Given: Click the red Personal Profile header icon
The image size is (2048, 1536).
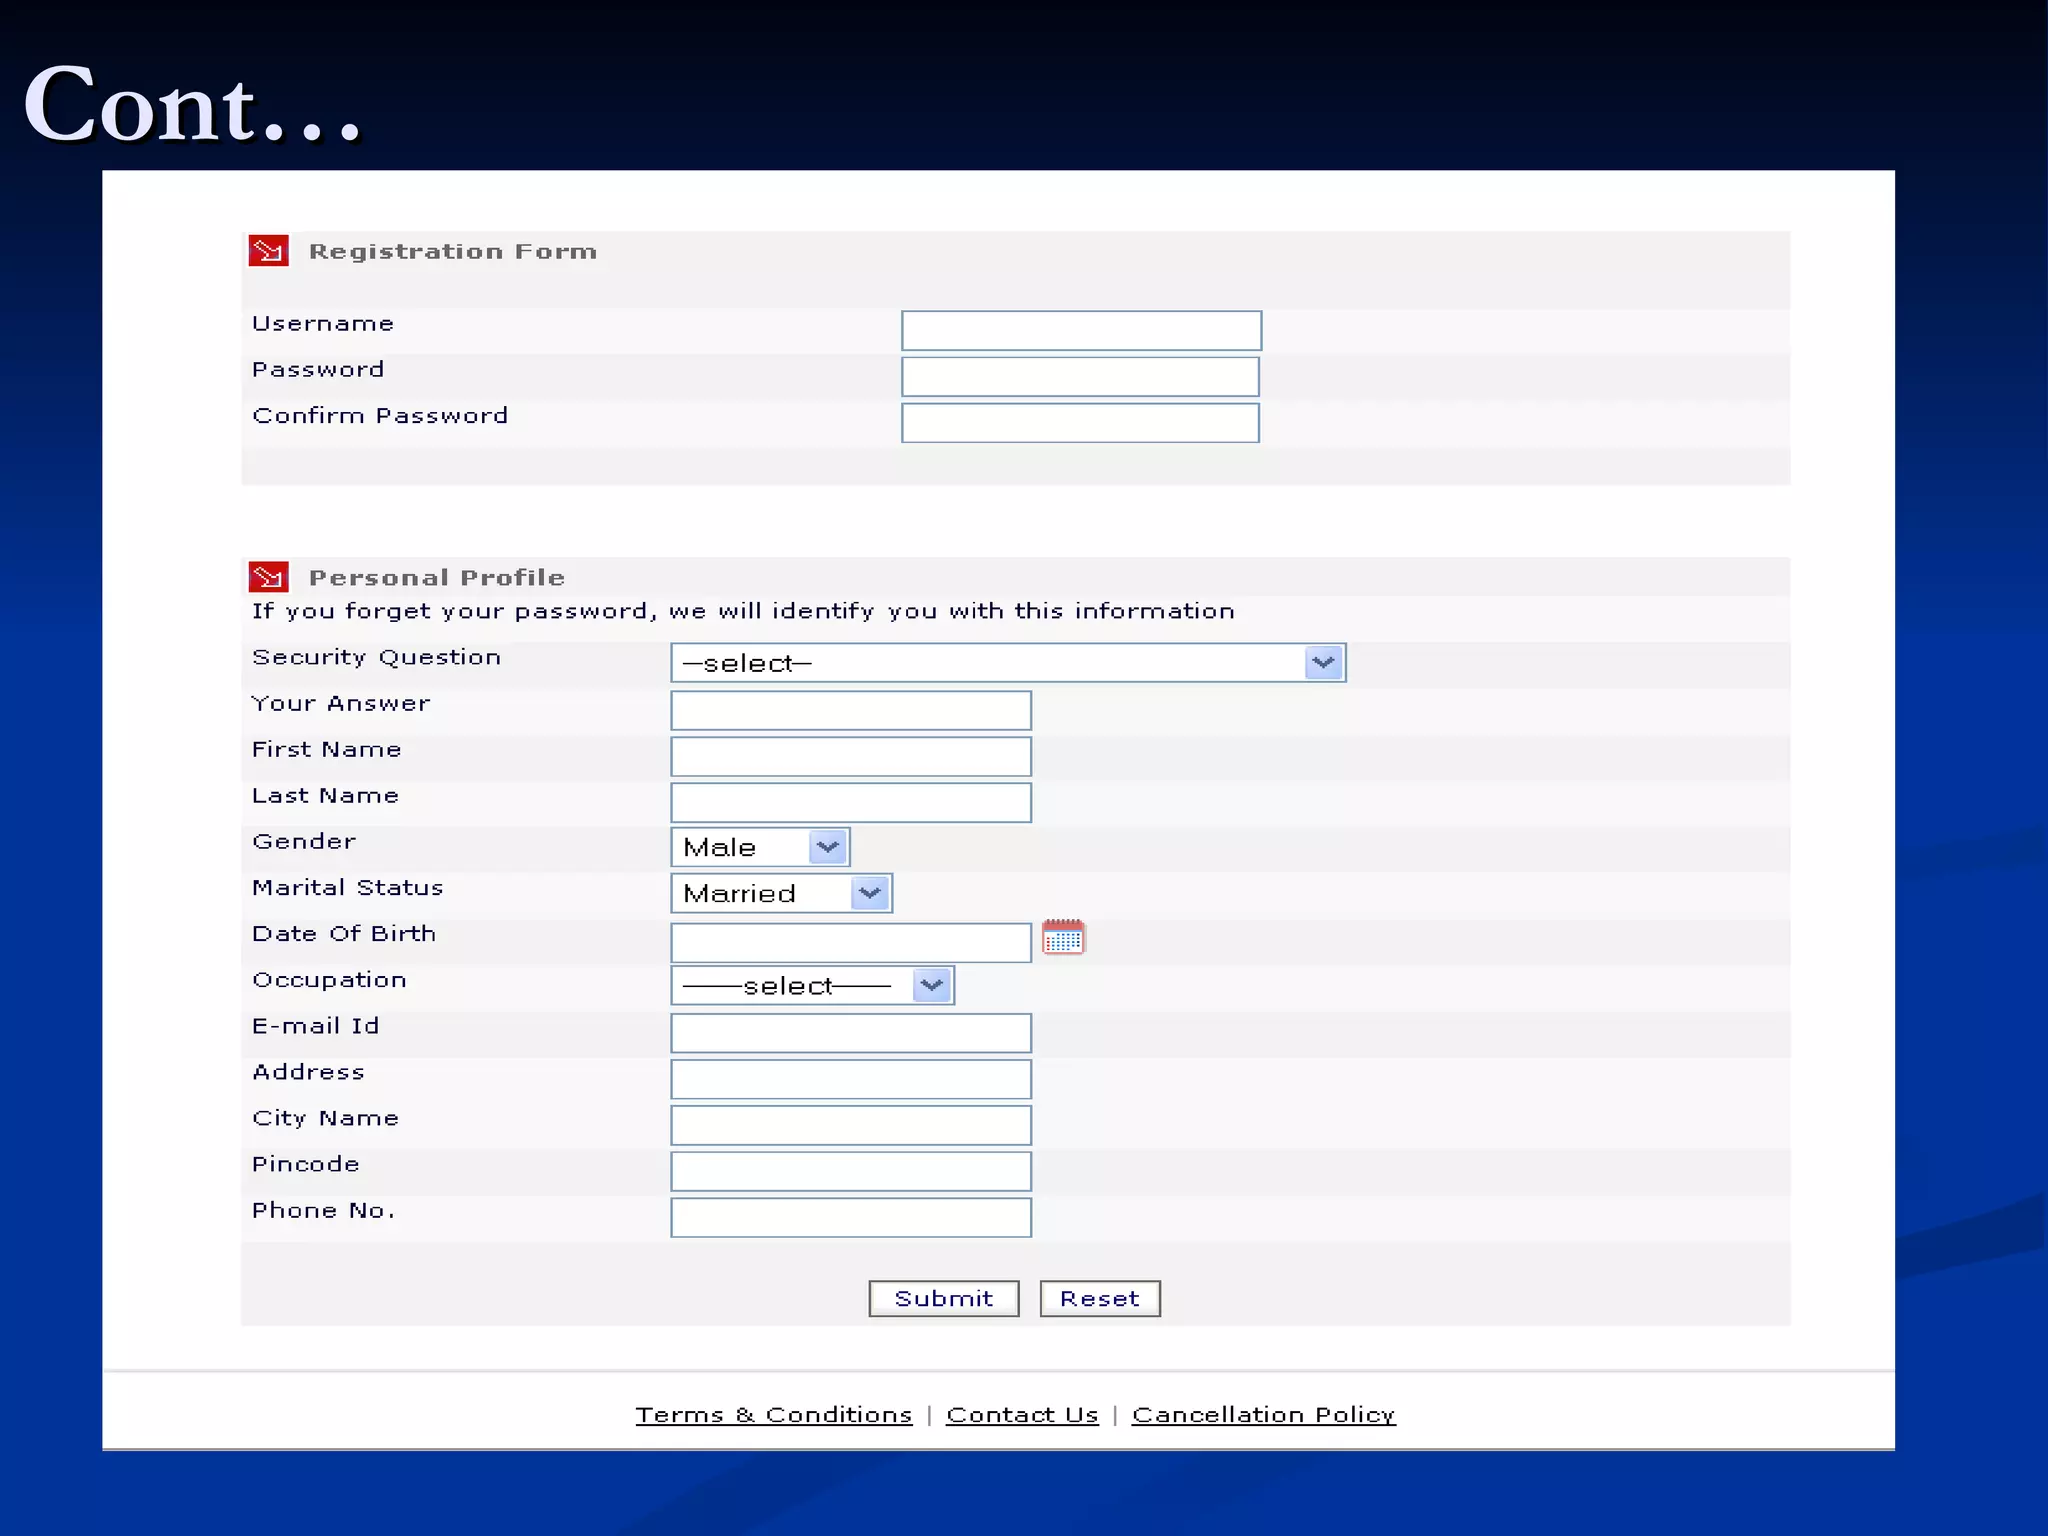Looking at the screenshot, I should (x=268, y=577).
